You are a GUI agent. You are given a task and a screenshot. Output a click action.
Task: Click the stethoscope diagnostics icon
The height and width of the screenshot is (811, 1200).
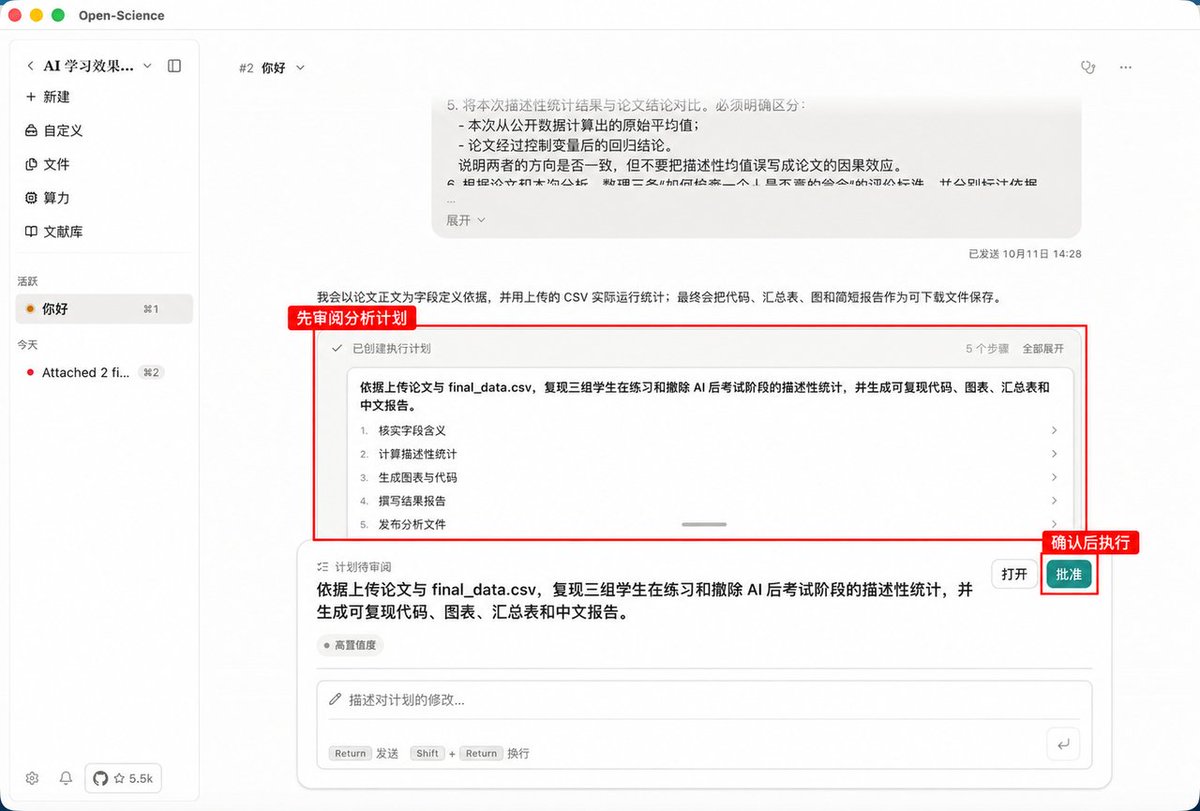(x=1087, y=67)
